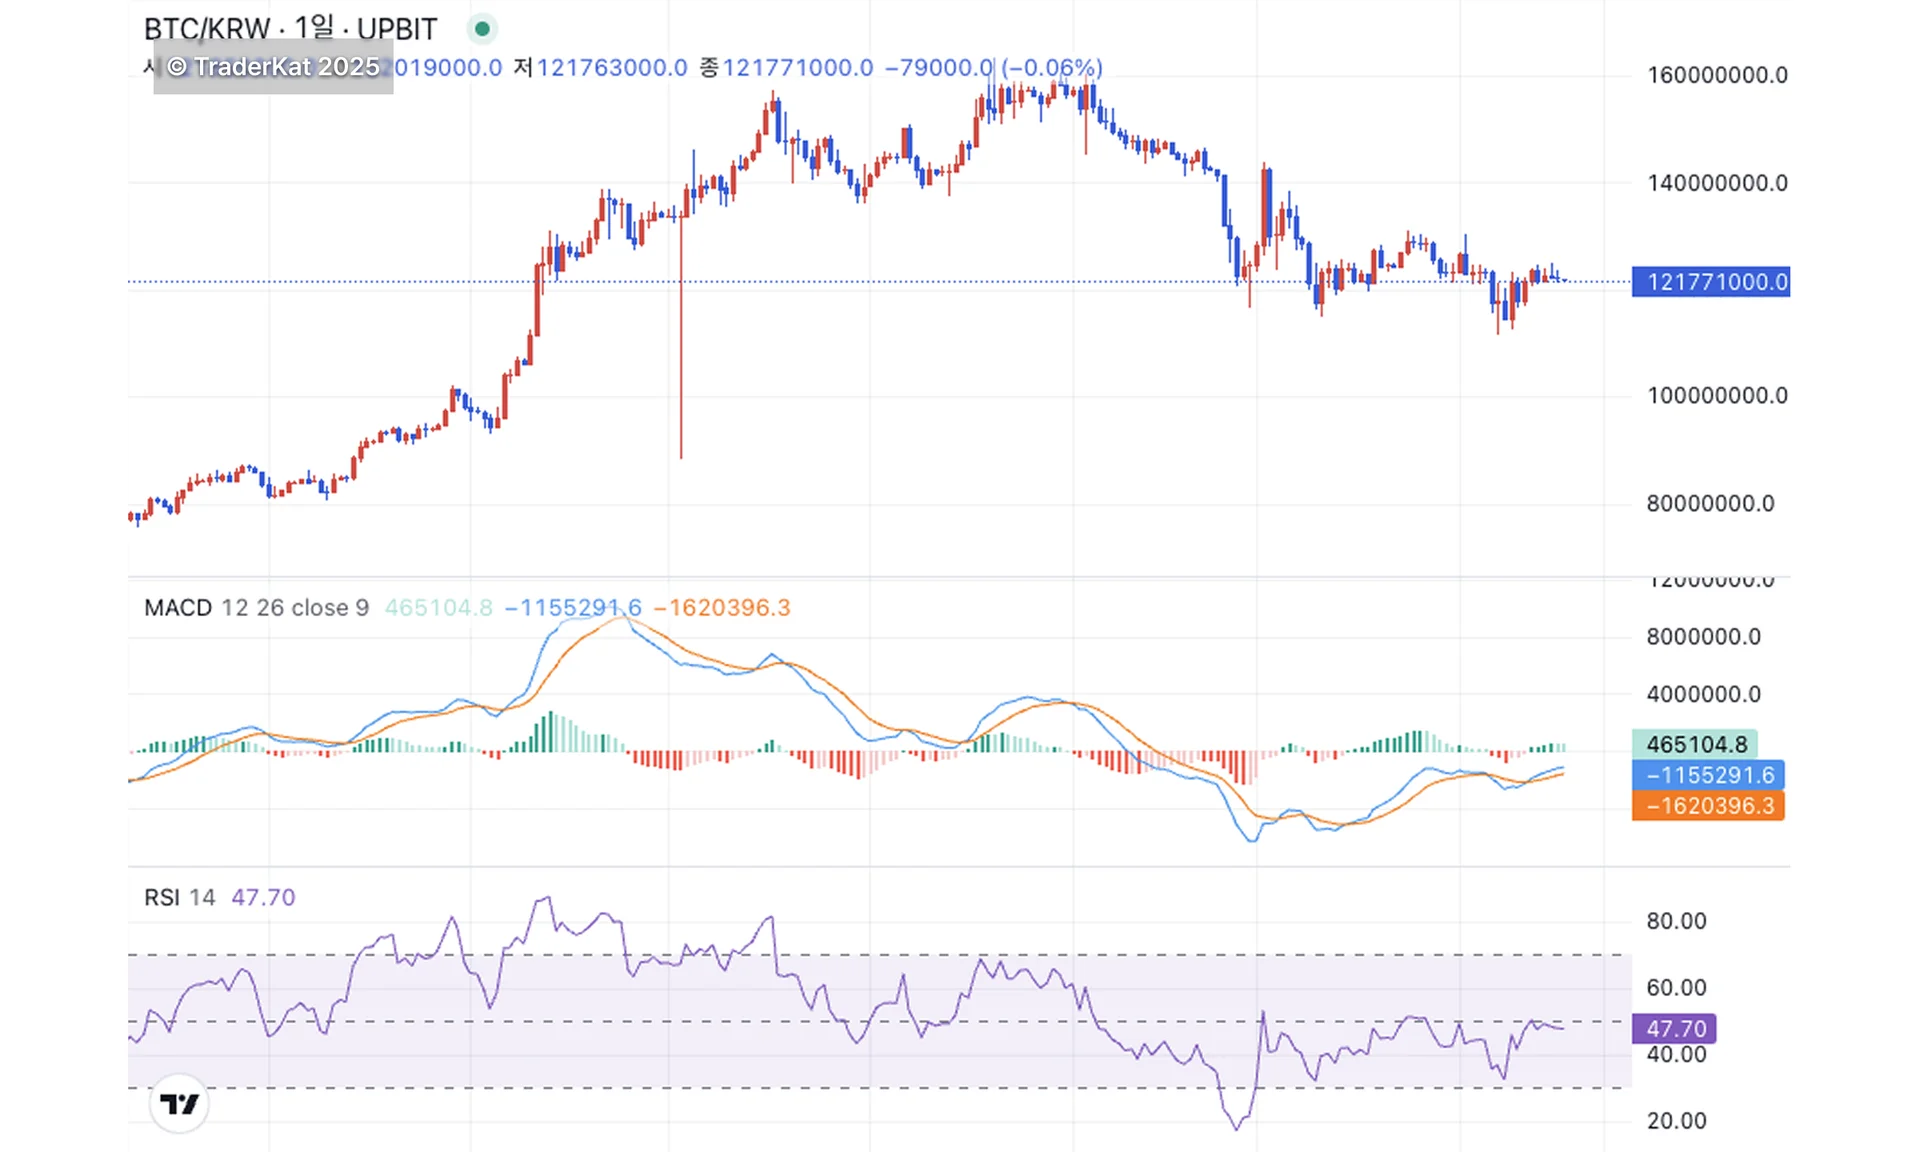1920x1152 pixels.
Task: Click the TradingView logo icon
Action: click(179, 1104)
